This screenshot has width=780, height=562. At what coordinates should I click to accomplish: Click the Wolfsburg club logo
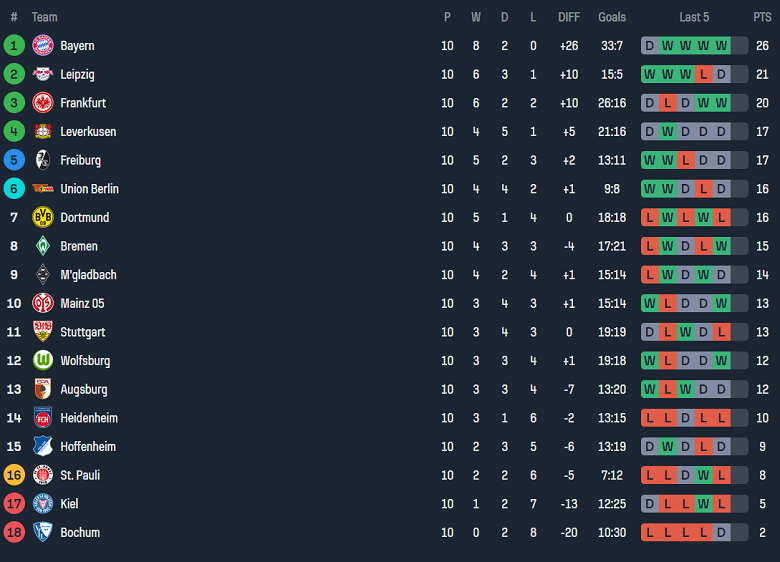pos(42,360)
